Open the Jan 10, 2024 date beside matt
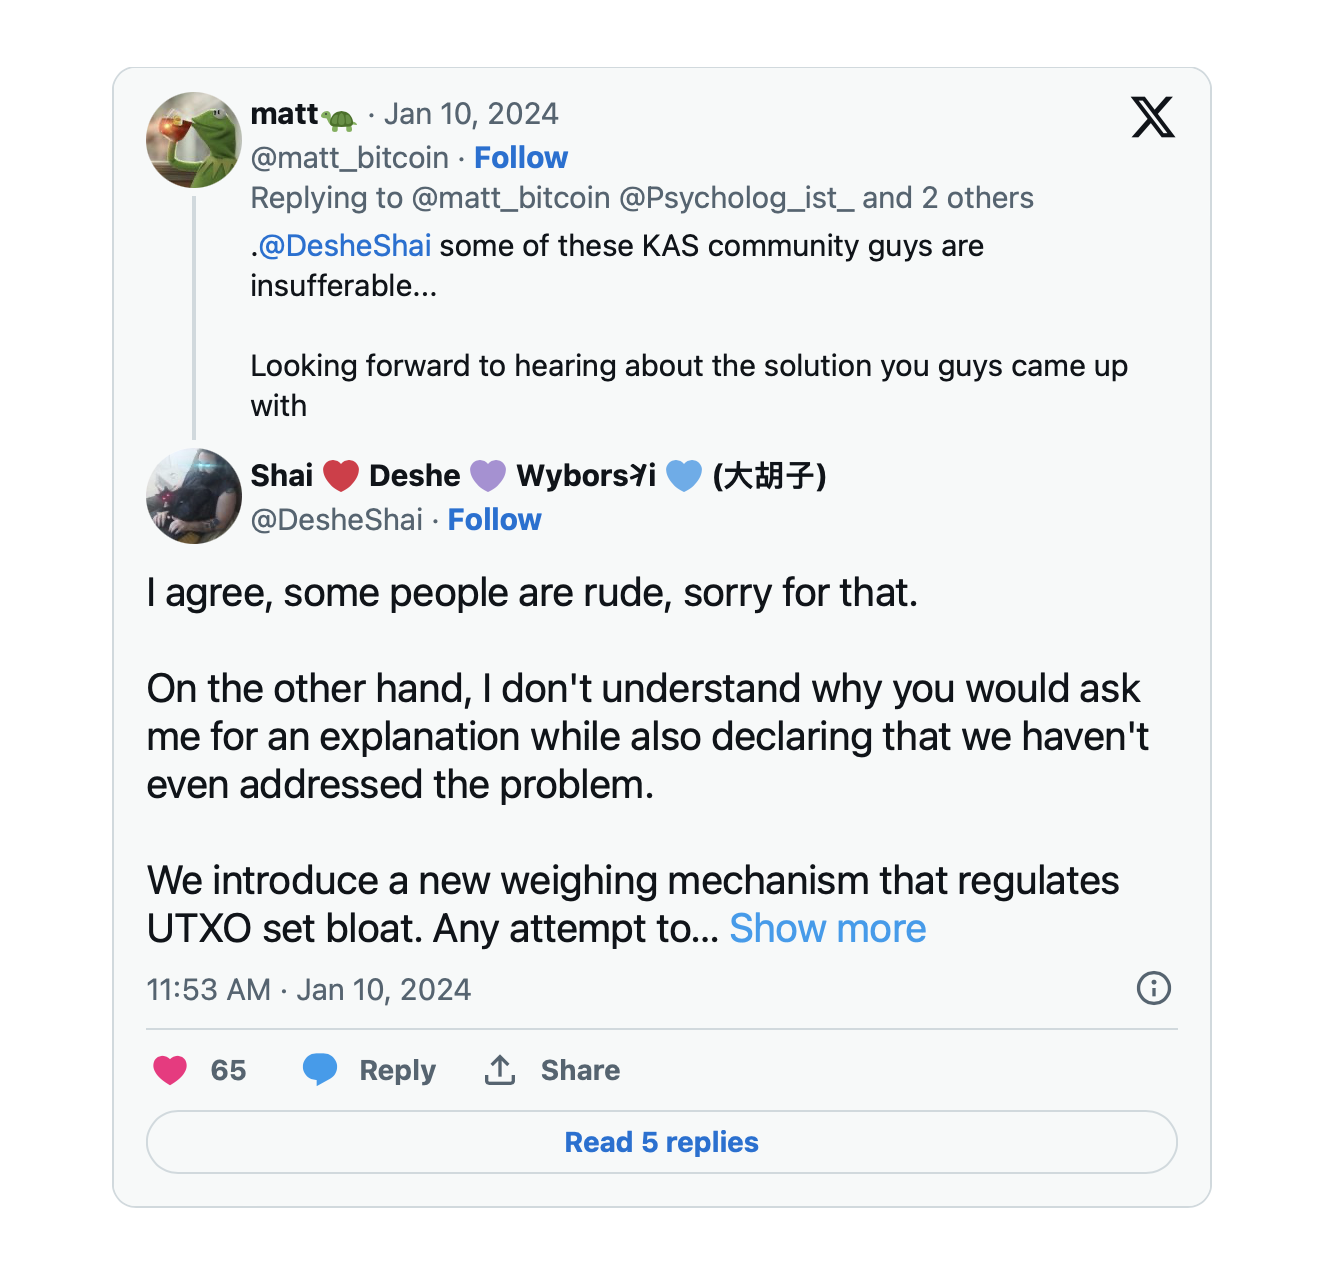1342x1262 pixels. [471, 114]
